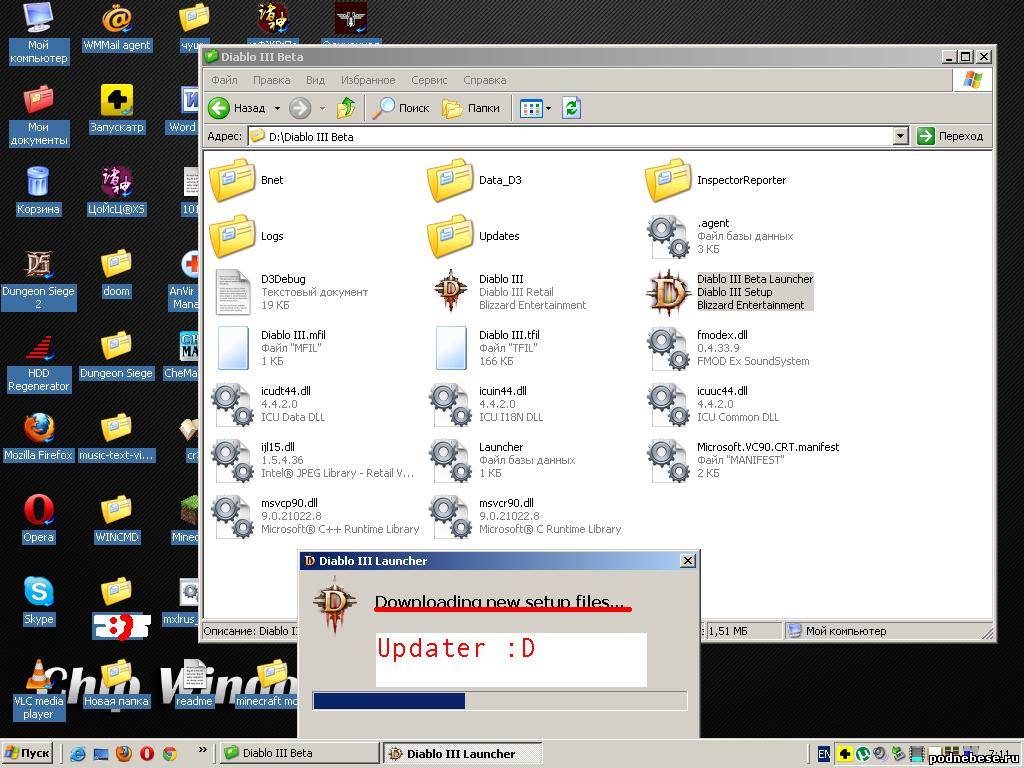The height and width of the screenshot is (768, 1024).
Task: Select the .agent database file icon
Action: point(669,236)
